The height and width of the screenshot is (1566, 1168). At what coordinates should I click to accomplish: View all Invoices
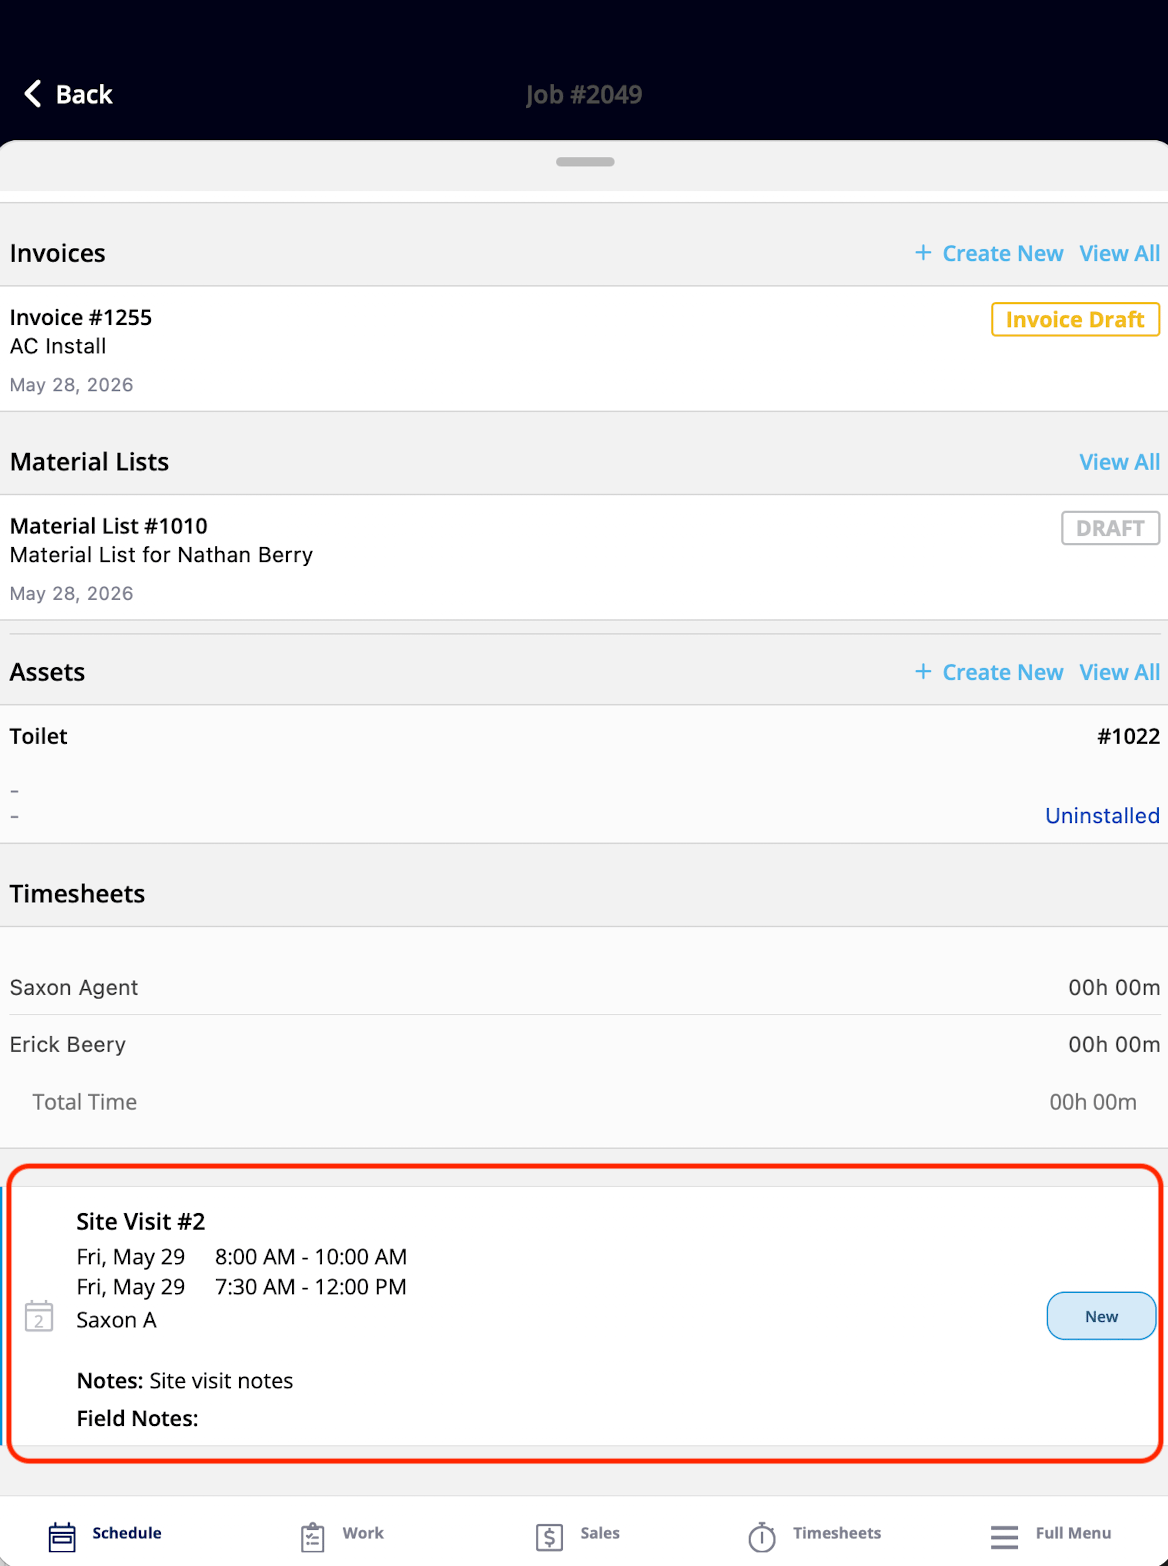coord(1120,254)
